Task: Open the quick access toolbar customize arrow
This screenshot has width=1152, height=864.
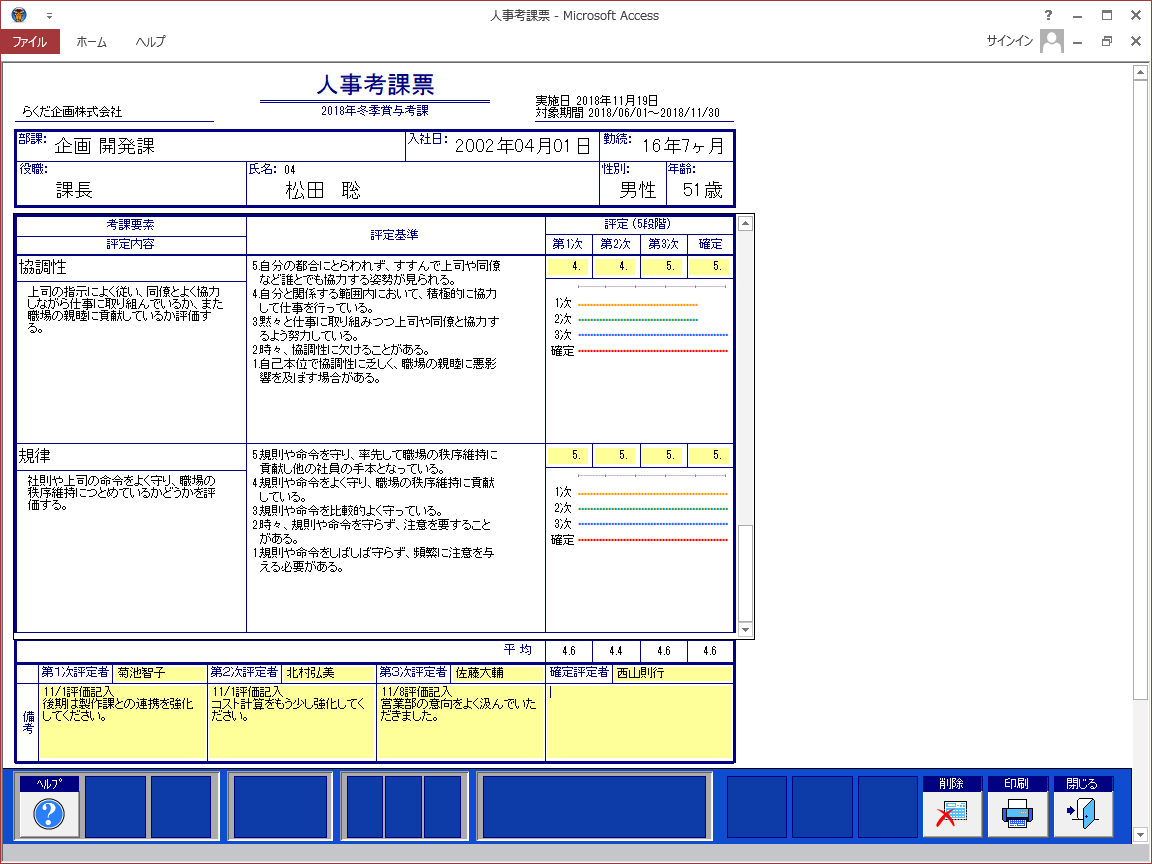Action: click(49, 15)
